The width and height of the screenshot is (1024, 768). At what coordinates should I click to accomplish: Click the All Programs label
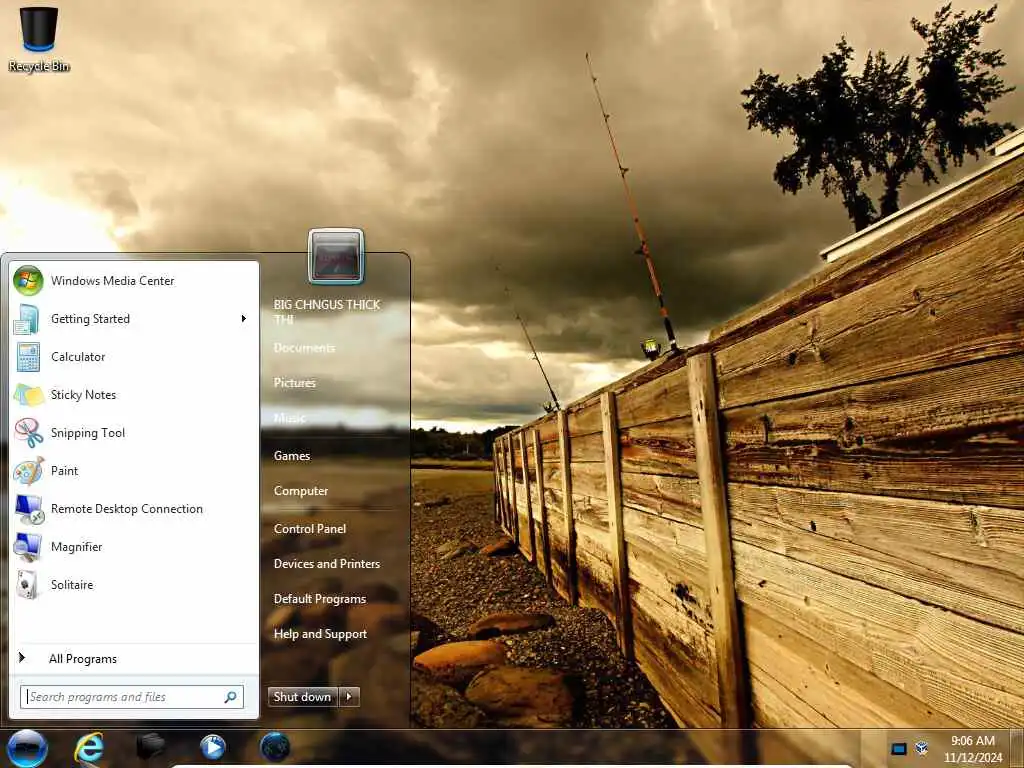pos(83,659)
